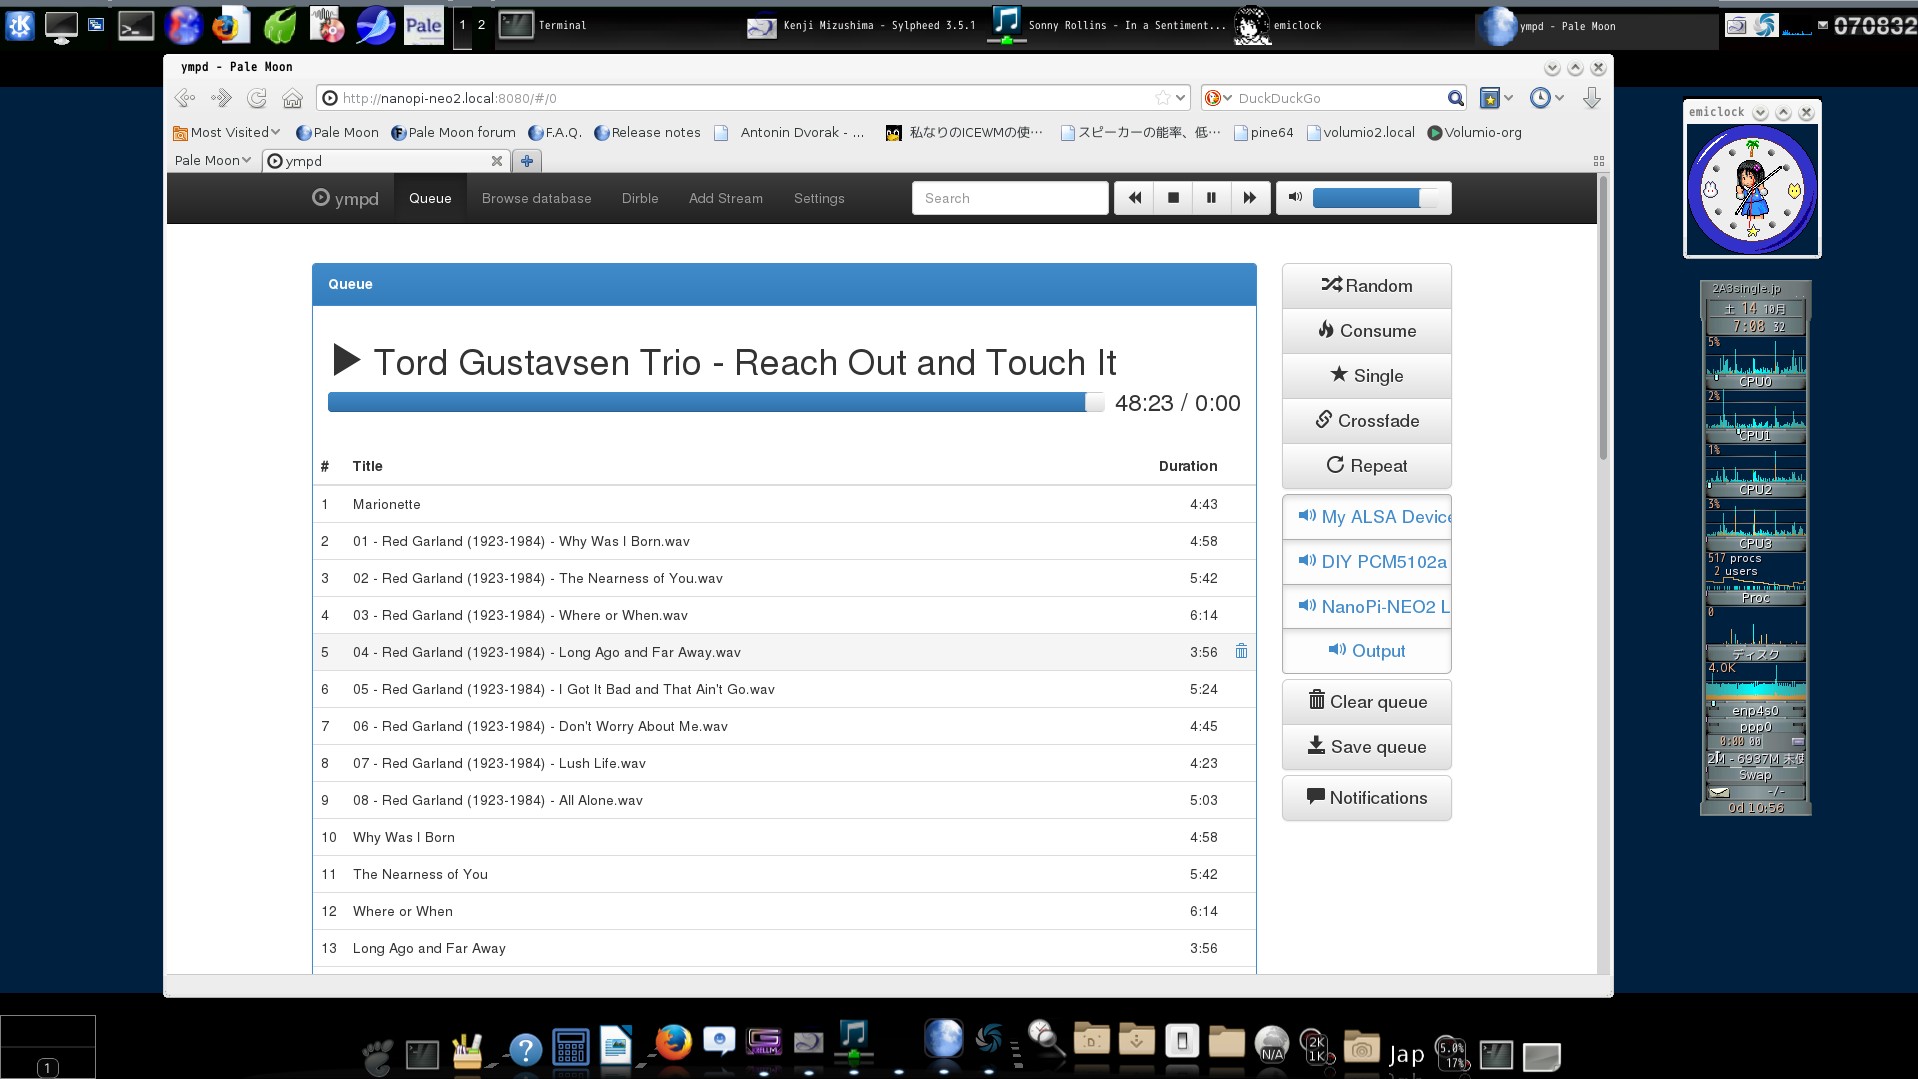Image resolution: width=1918 pixels, height=1079 pixels.
Task: Click the Clear queue button
Action: [1366, 701]
